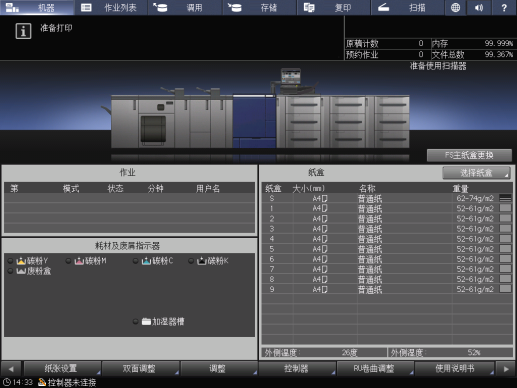The width and height of the screenshot is (517, 388).
Task: Open 纸张设置 paper settings
Action: coord(62,369)
